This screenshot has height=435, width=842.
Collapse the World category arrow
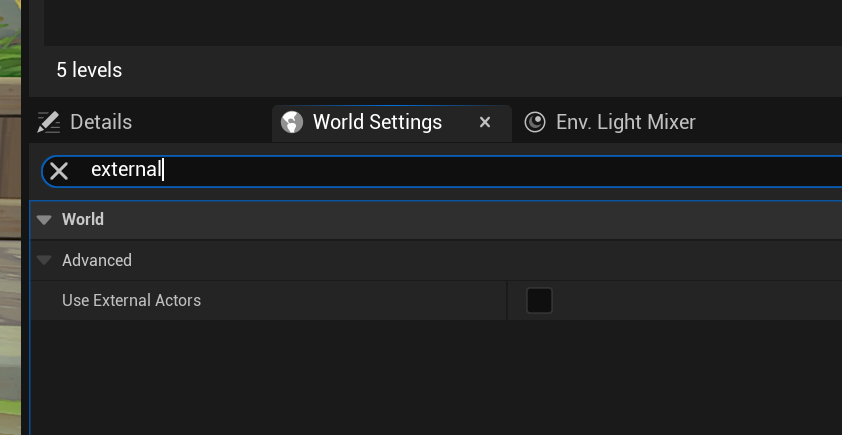pos(44,220)
